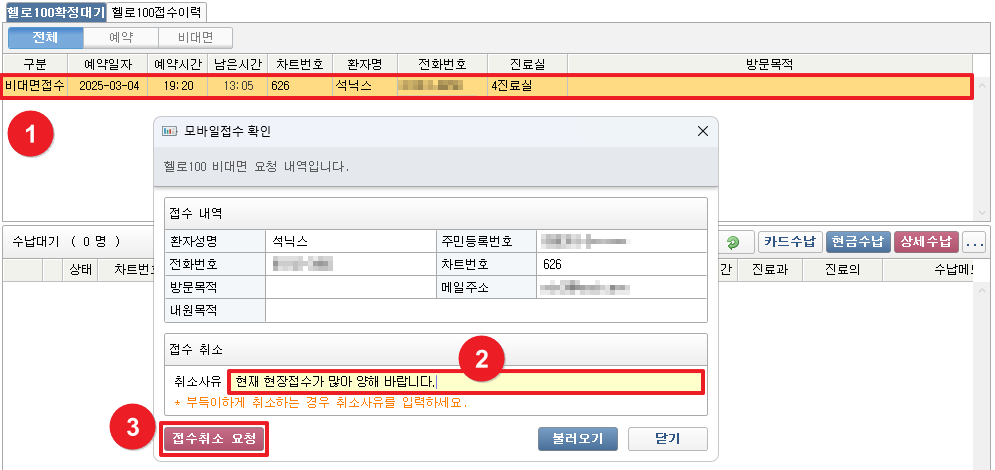Click the 카드수납 button
The height and width of the screenshot is (470, 995).
coord(790,242)
